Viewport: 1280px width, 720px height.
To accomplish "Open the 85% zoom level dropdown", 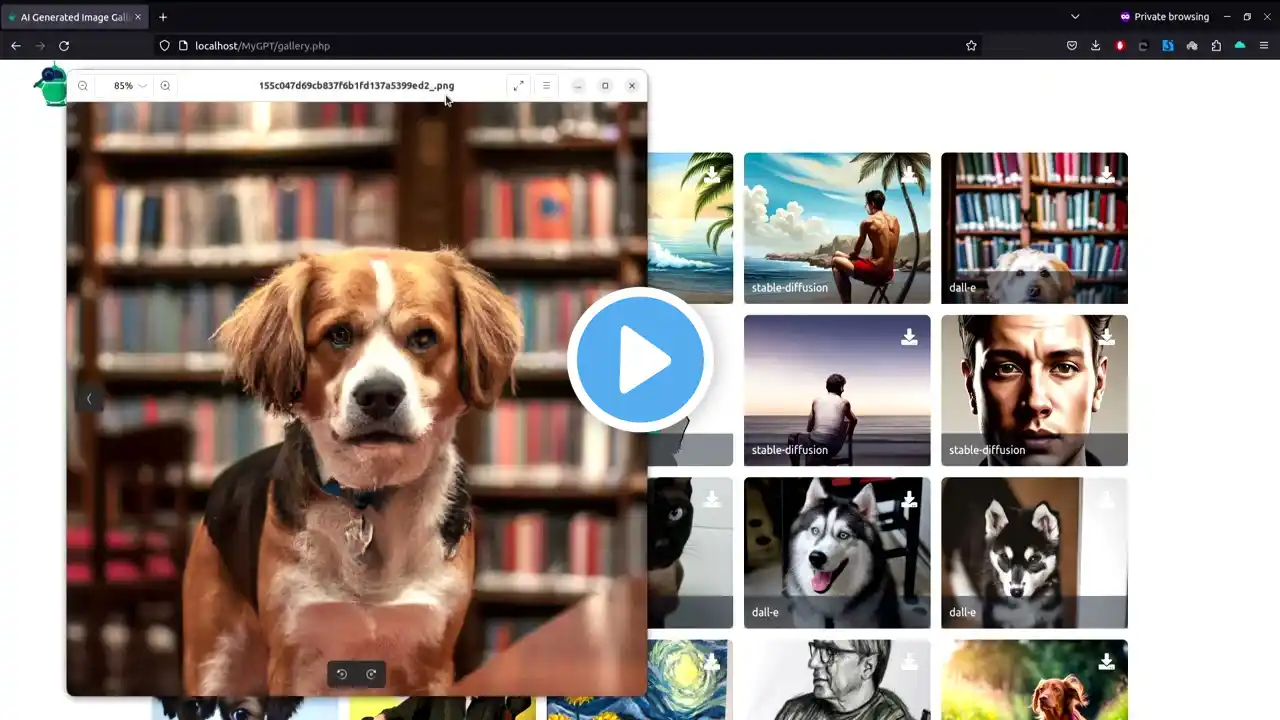I will (129, 86).
